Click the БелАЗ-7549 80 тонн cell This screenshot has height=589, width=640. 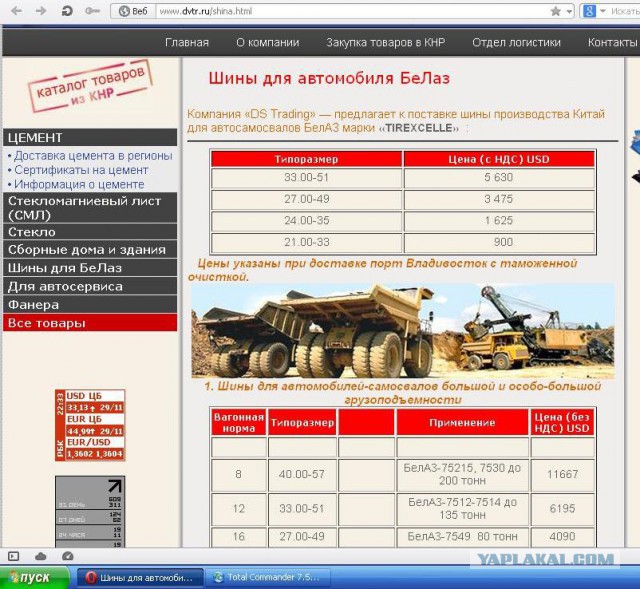[462, 537]
